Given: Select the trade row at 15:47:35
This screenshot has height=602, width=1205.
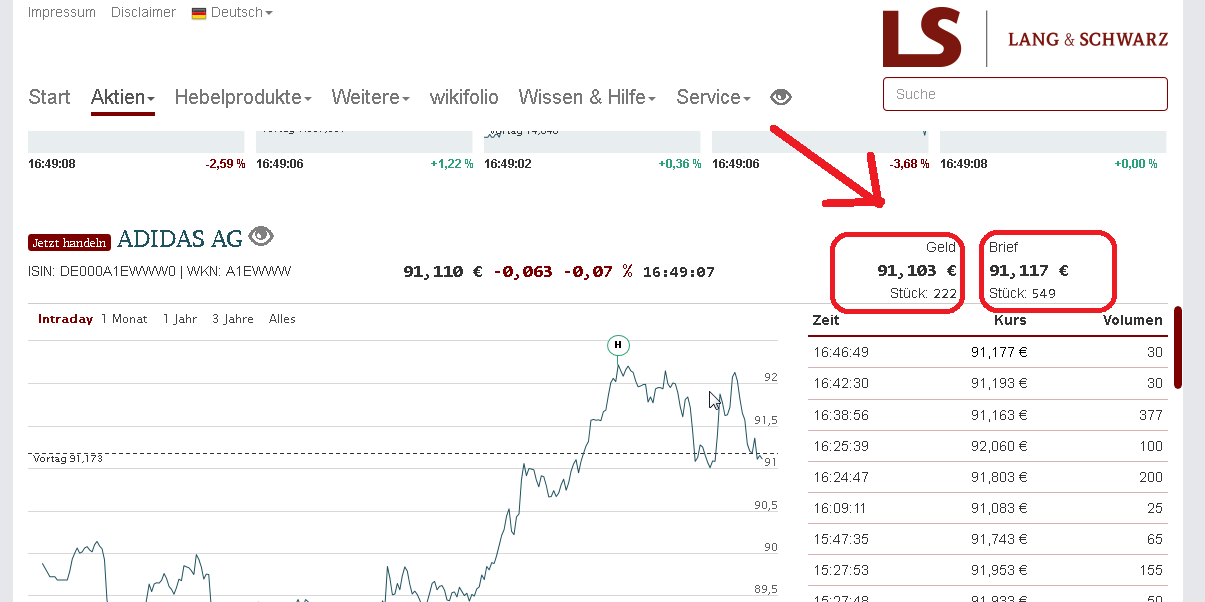Looking at the screenshot, I should click(x=987, y=540).
